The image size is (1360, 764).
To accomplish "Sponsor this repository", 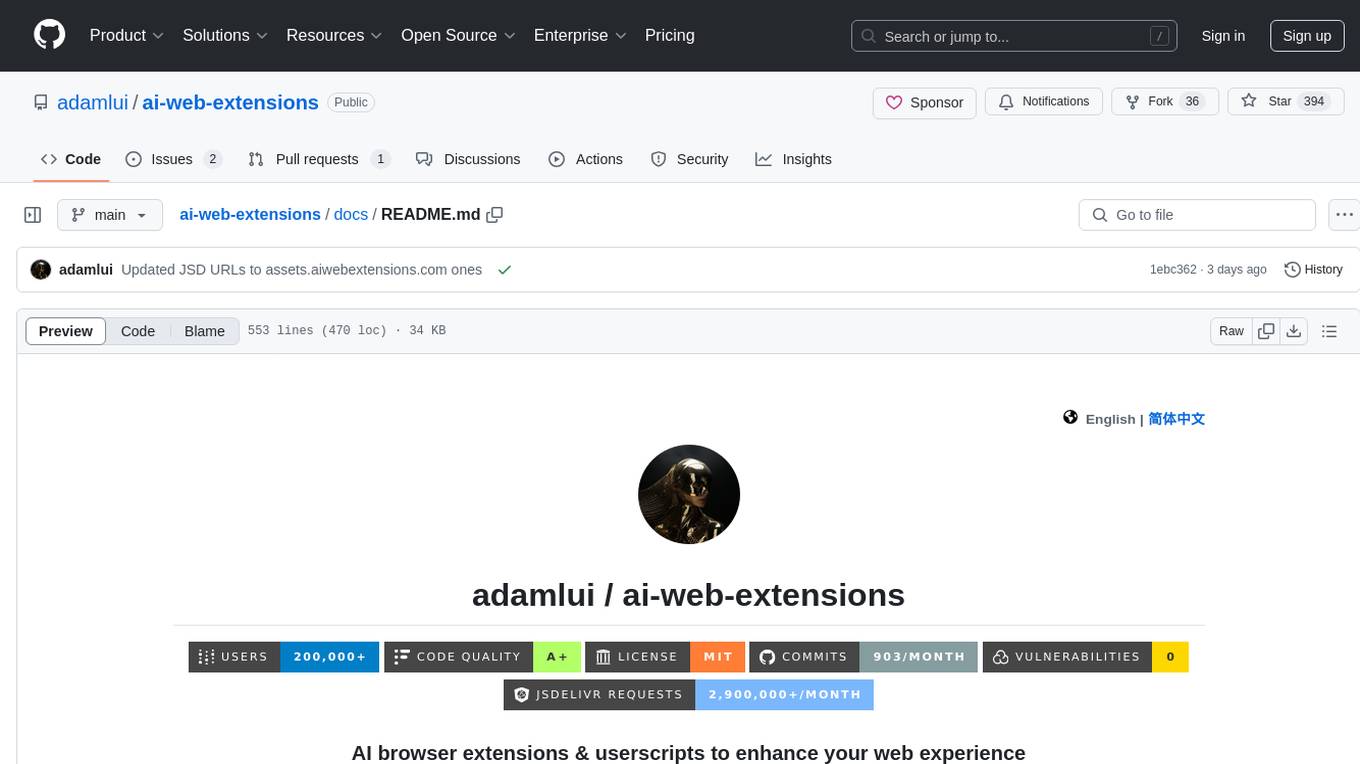I will click(x=925, y=102).
